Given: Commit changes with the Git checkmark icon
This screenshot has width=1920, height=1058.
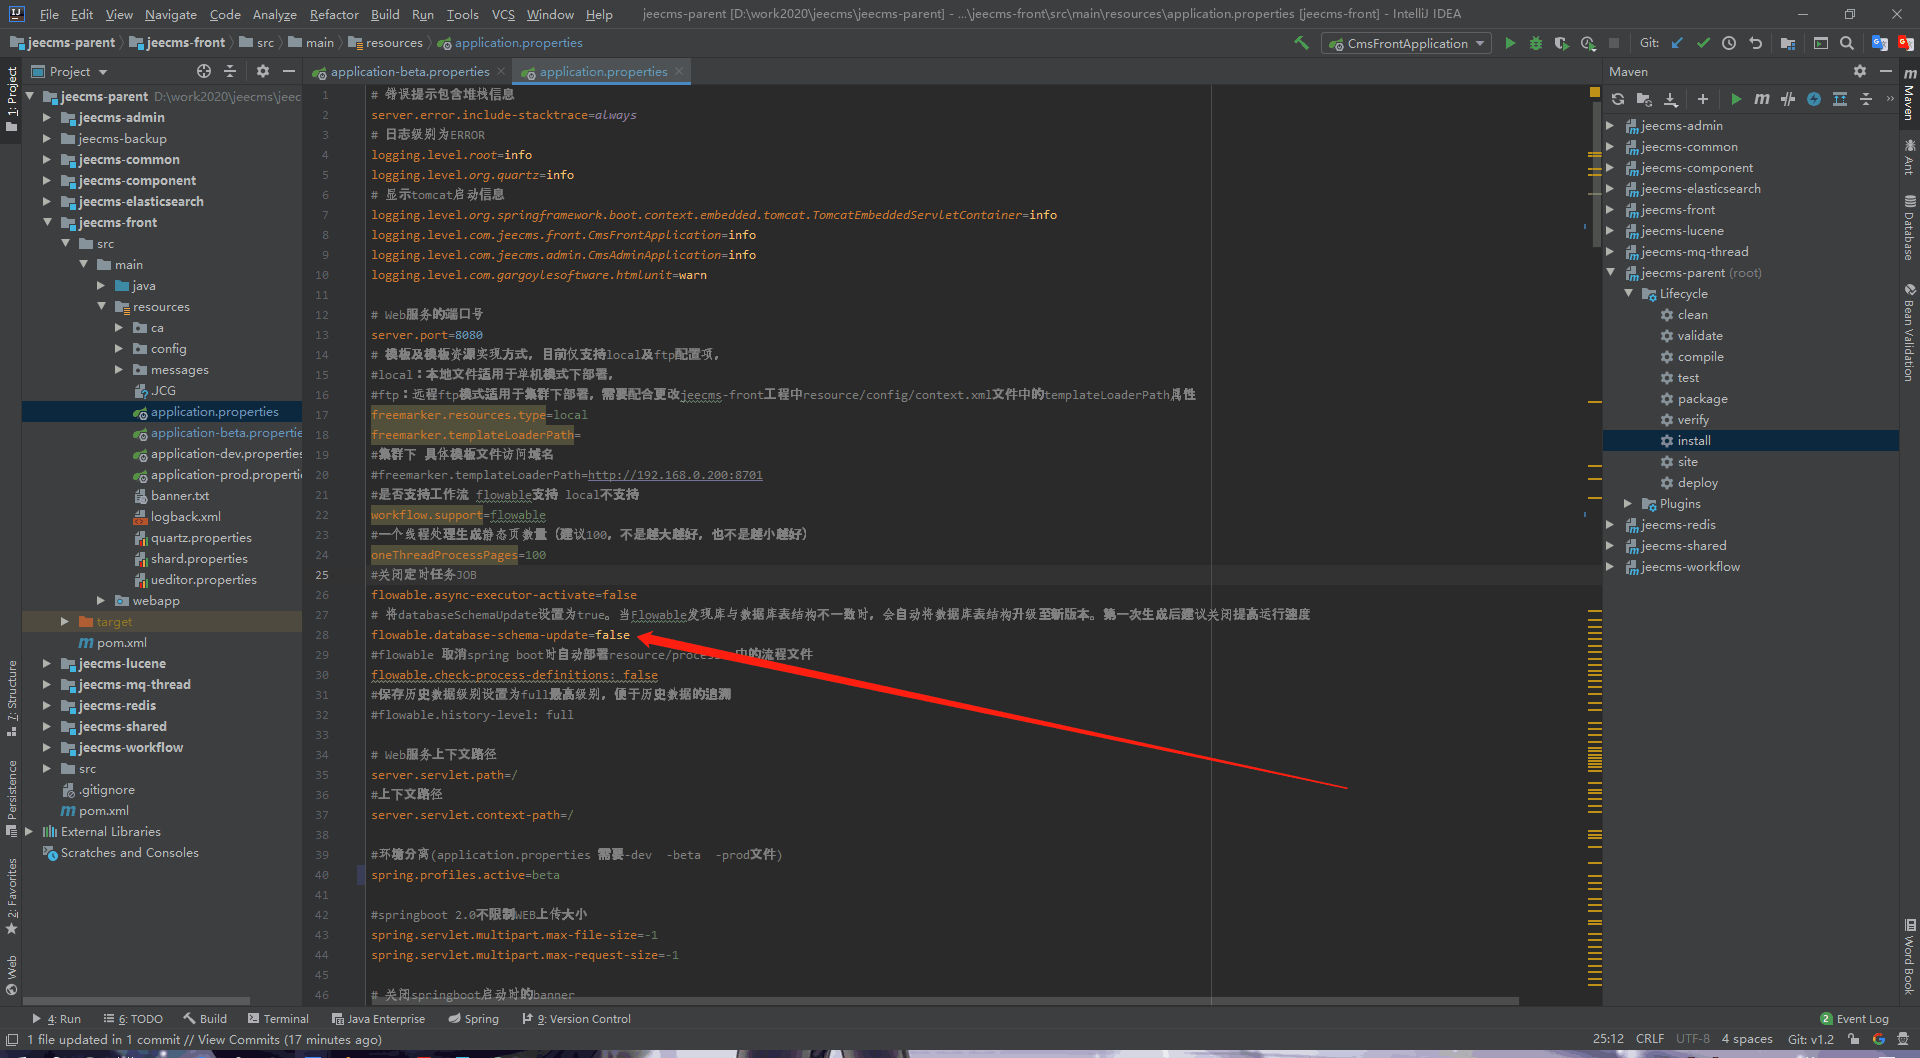Looking at the screenshot, I should pyautogui.click(x=1703, y=43).
